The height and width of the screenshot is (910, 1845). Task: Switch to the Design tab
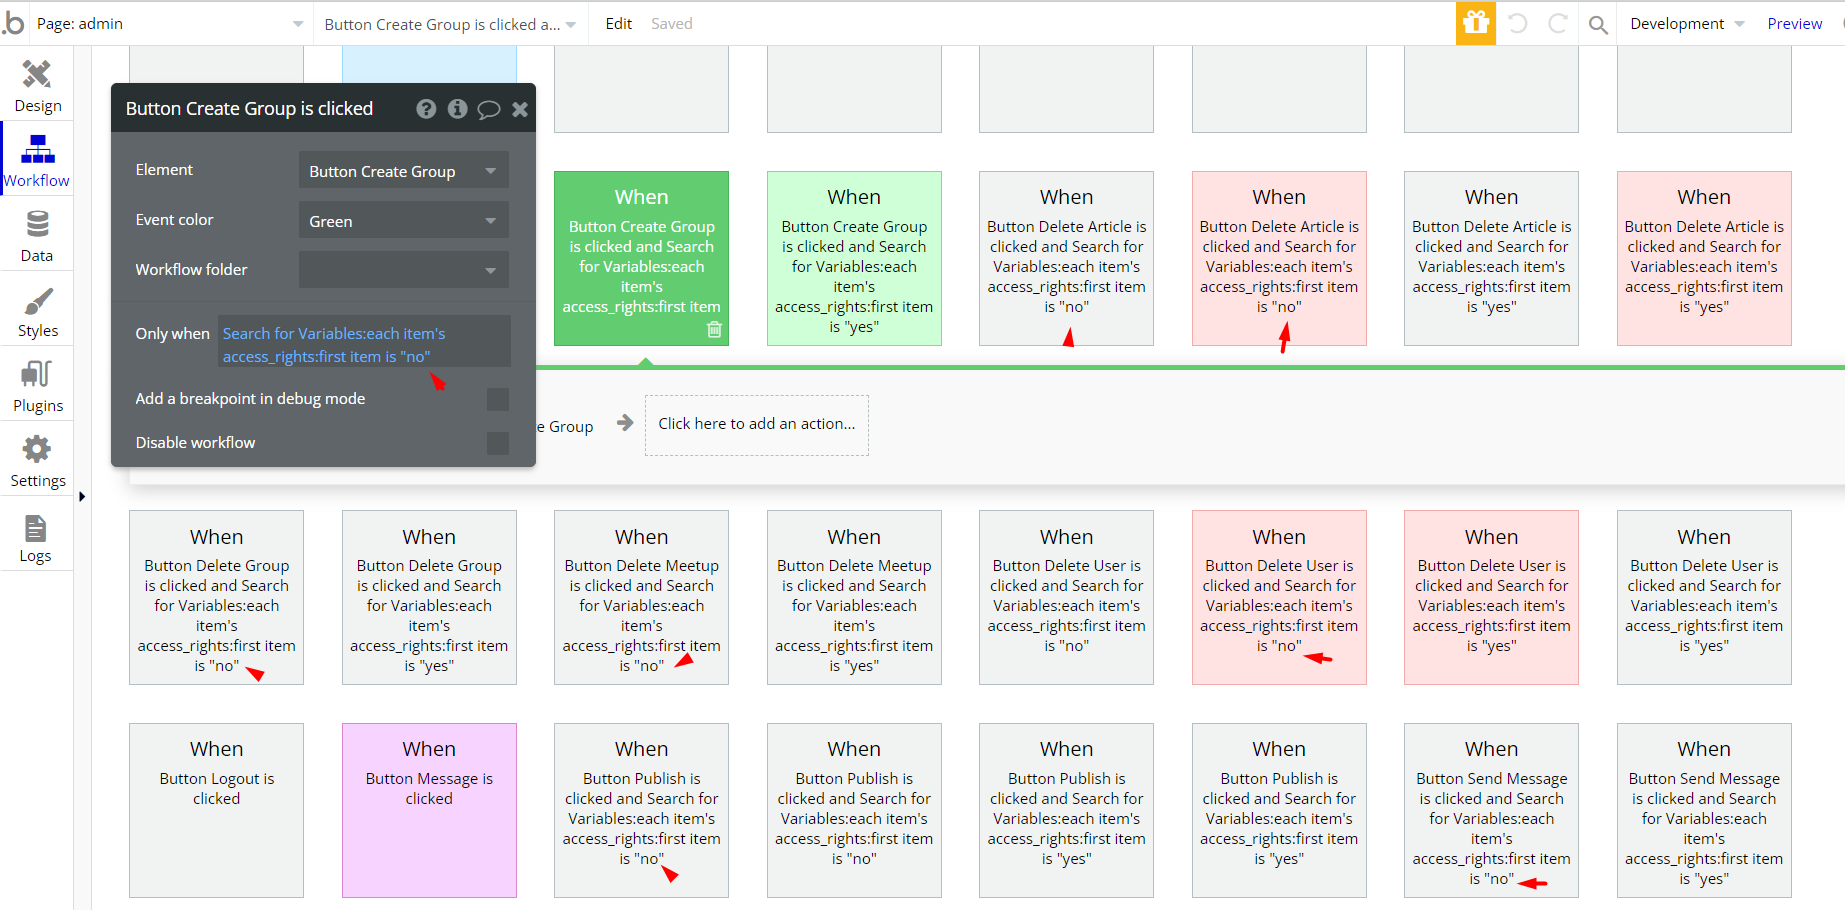pyautogui.click(x=37, y=84)
